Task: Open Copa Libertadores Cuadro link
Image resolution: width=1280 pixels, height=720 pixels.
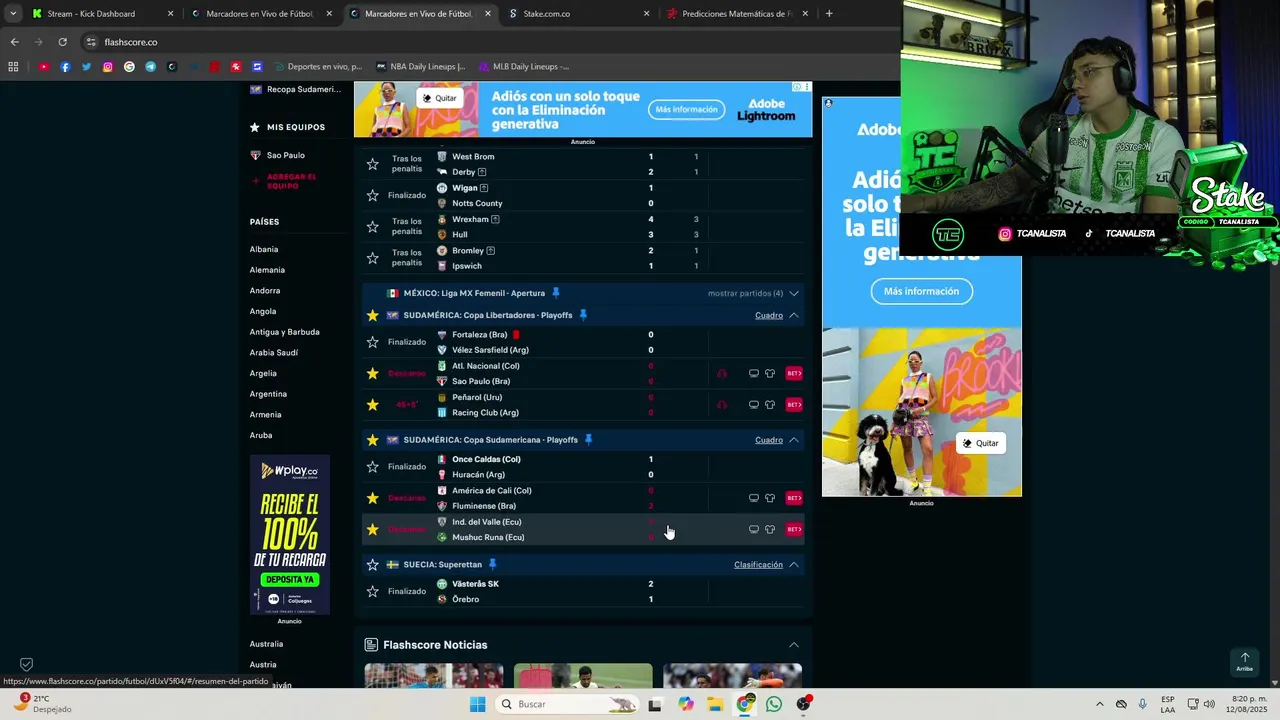Action: [769, 315]
